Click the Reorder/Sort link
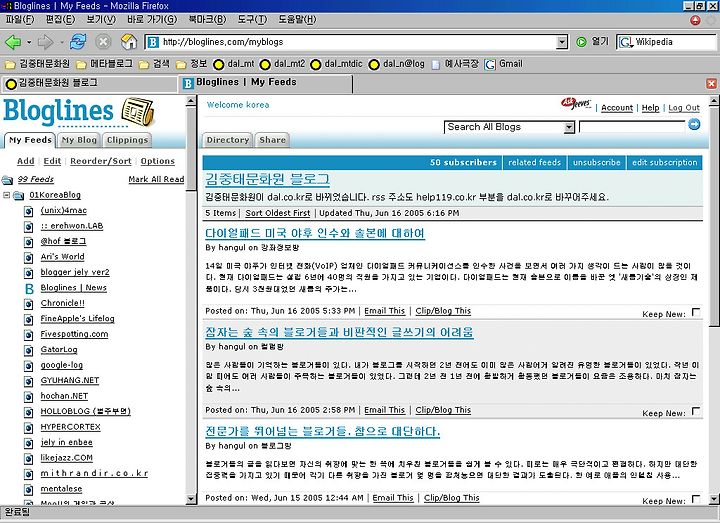Viewport: 720px width, 523px height. [x=101, y=161]
